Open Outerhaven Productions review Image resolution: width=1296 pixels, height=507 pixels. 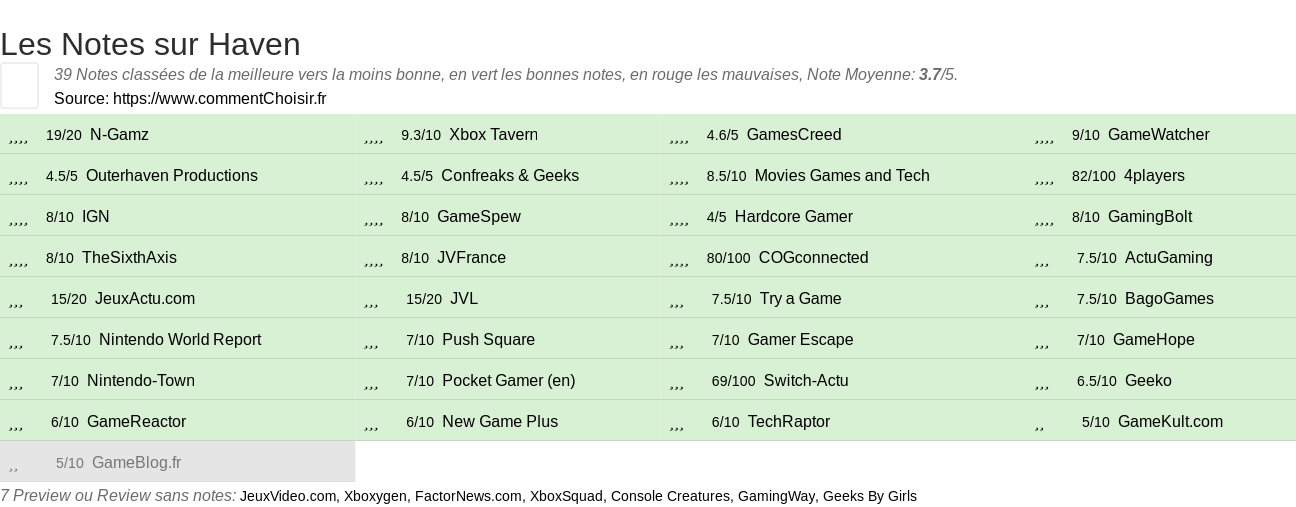(172, 176)
